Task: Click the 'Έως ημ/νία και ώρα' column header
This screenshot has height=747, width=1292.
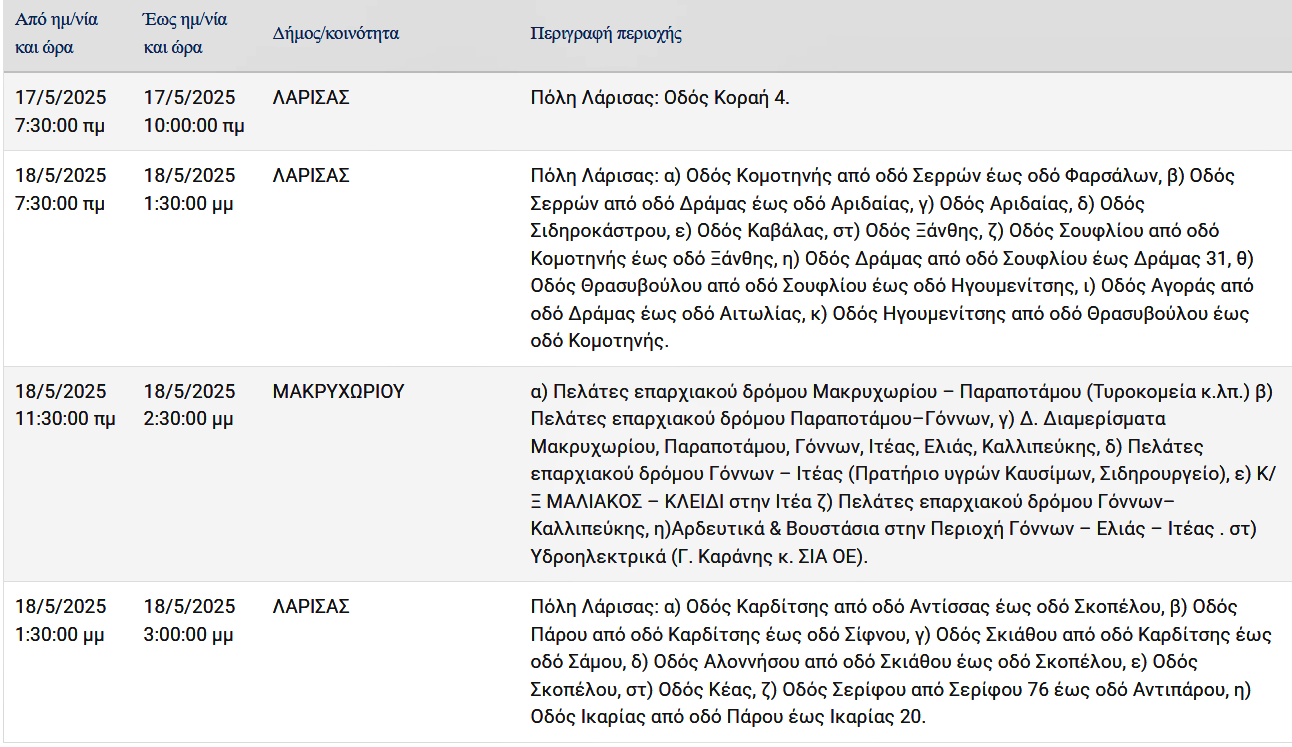Action: (x=186, y=33)
